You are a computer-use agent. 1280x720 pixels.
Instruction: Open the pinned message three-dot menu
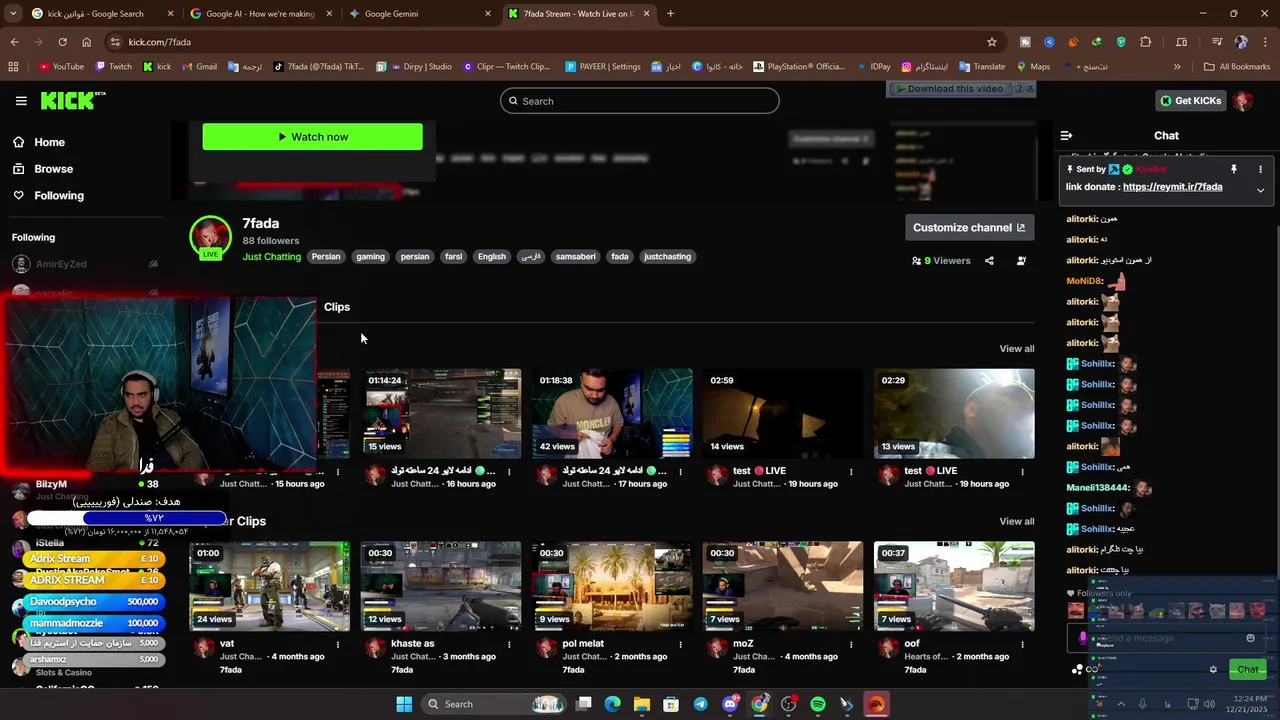point(1260,170)
